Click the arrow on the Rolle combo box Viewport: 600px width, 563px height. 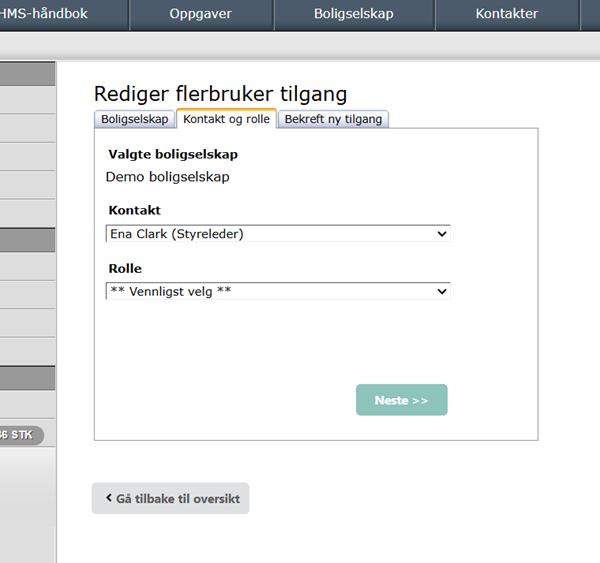[442, 291]
